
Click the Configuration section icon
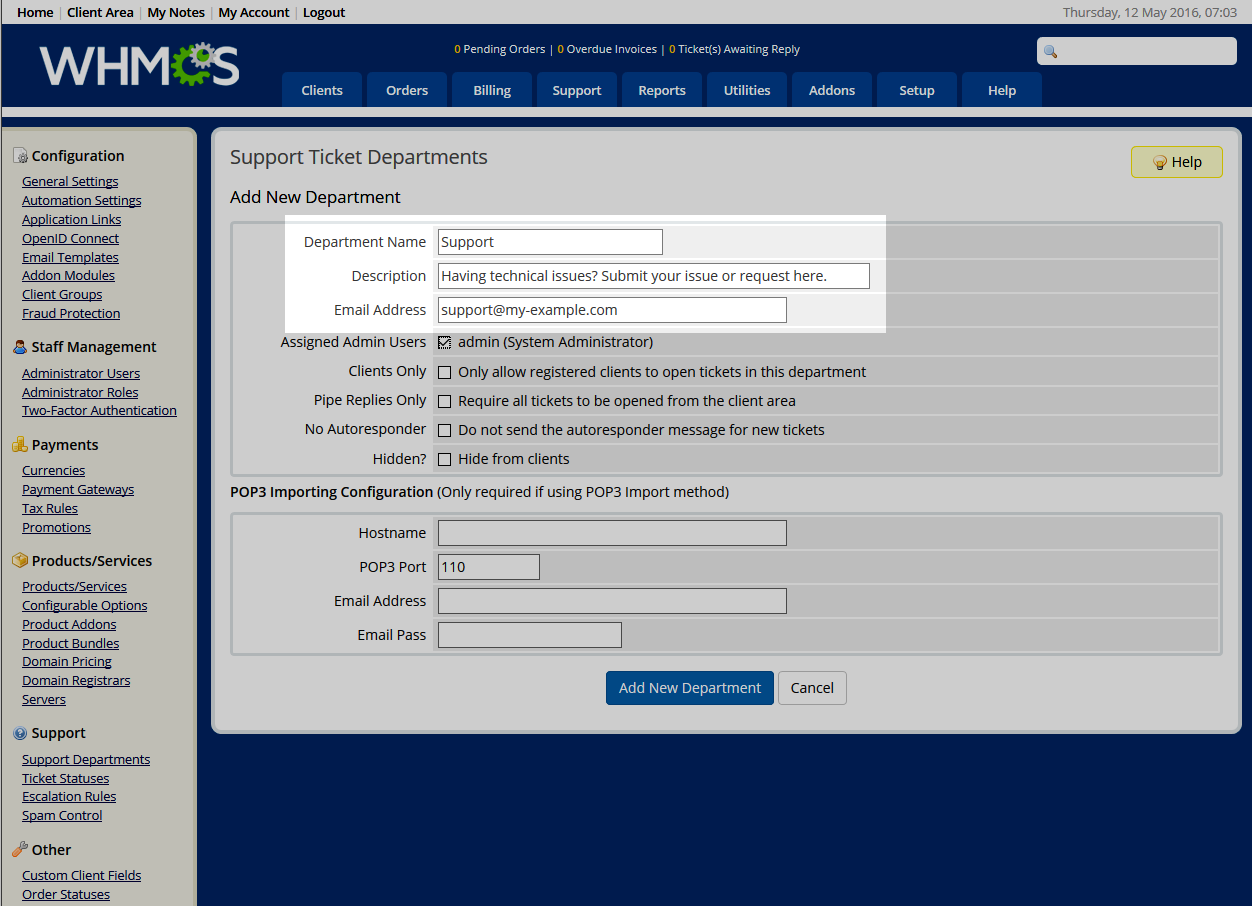pyautogui.click(x=20, y=156)
